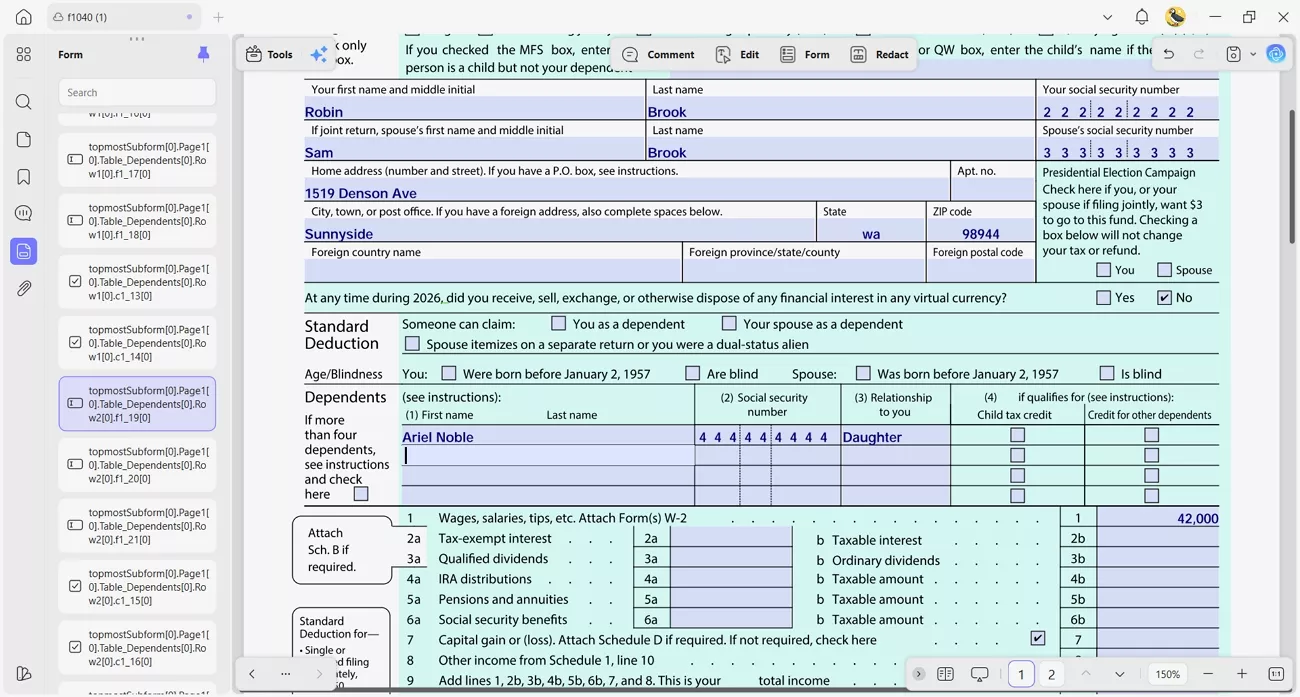Click the Redo arrow
Viewport: 1300px width, 697px height.
click(1199, 54)
